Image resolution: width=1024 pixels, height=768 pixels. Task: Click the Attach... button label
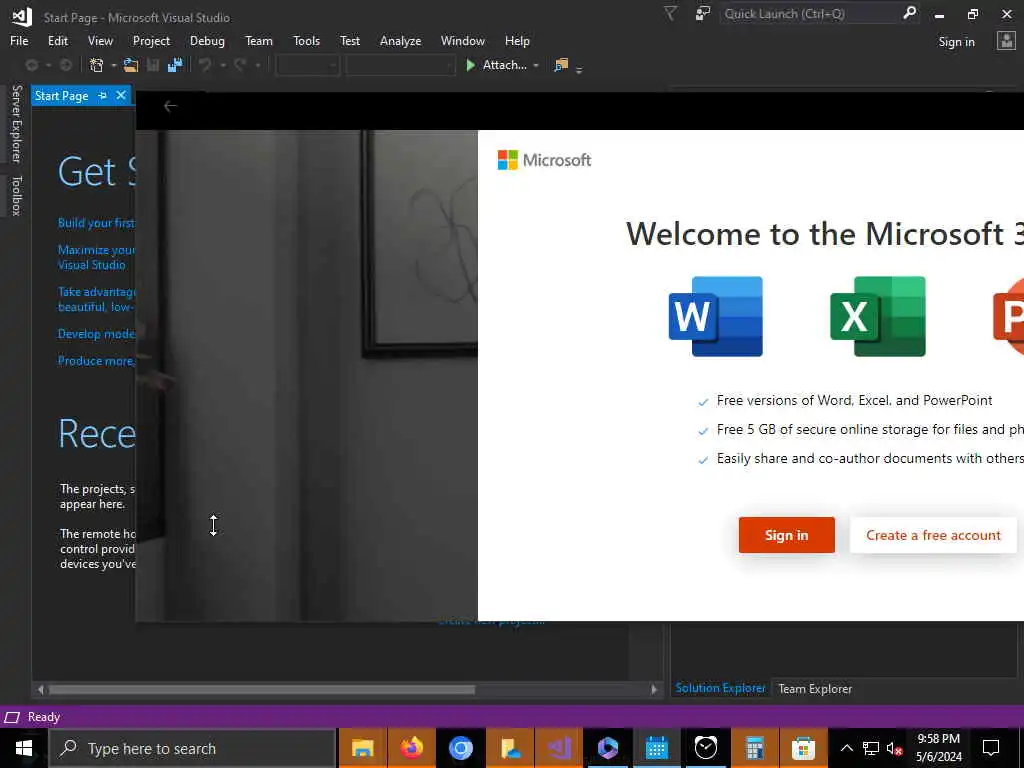[x=504, y=65]
